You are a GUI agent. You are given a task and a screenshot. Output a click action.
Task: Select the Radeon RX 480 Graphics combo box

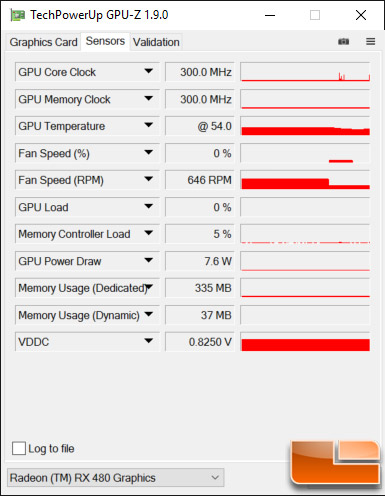pos(115,478)
